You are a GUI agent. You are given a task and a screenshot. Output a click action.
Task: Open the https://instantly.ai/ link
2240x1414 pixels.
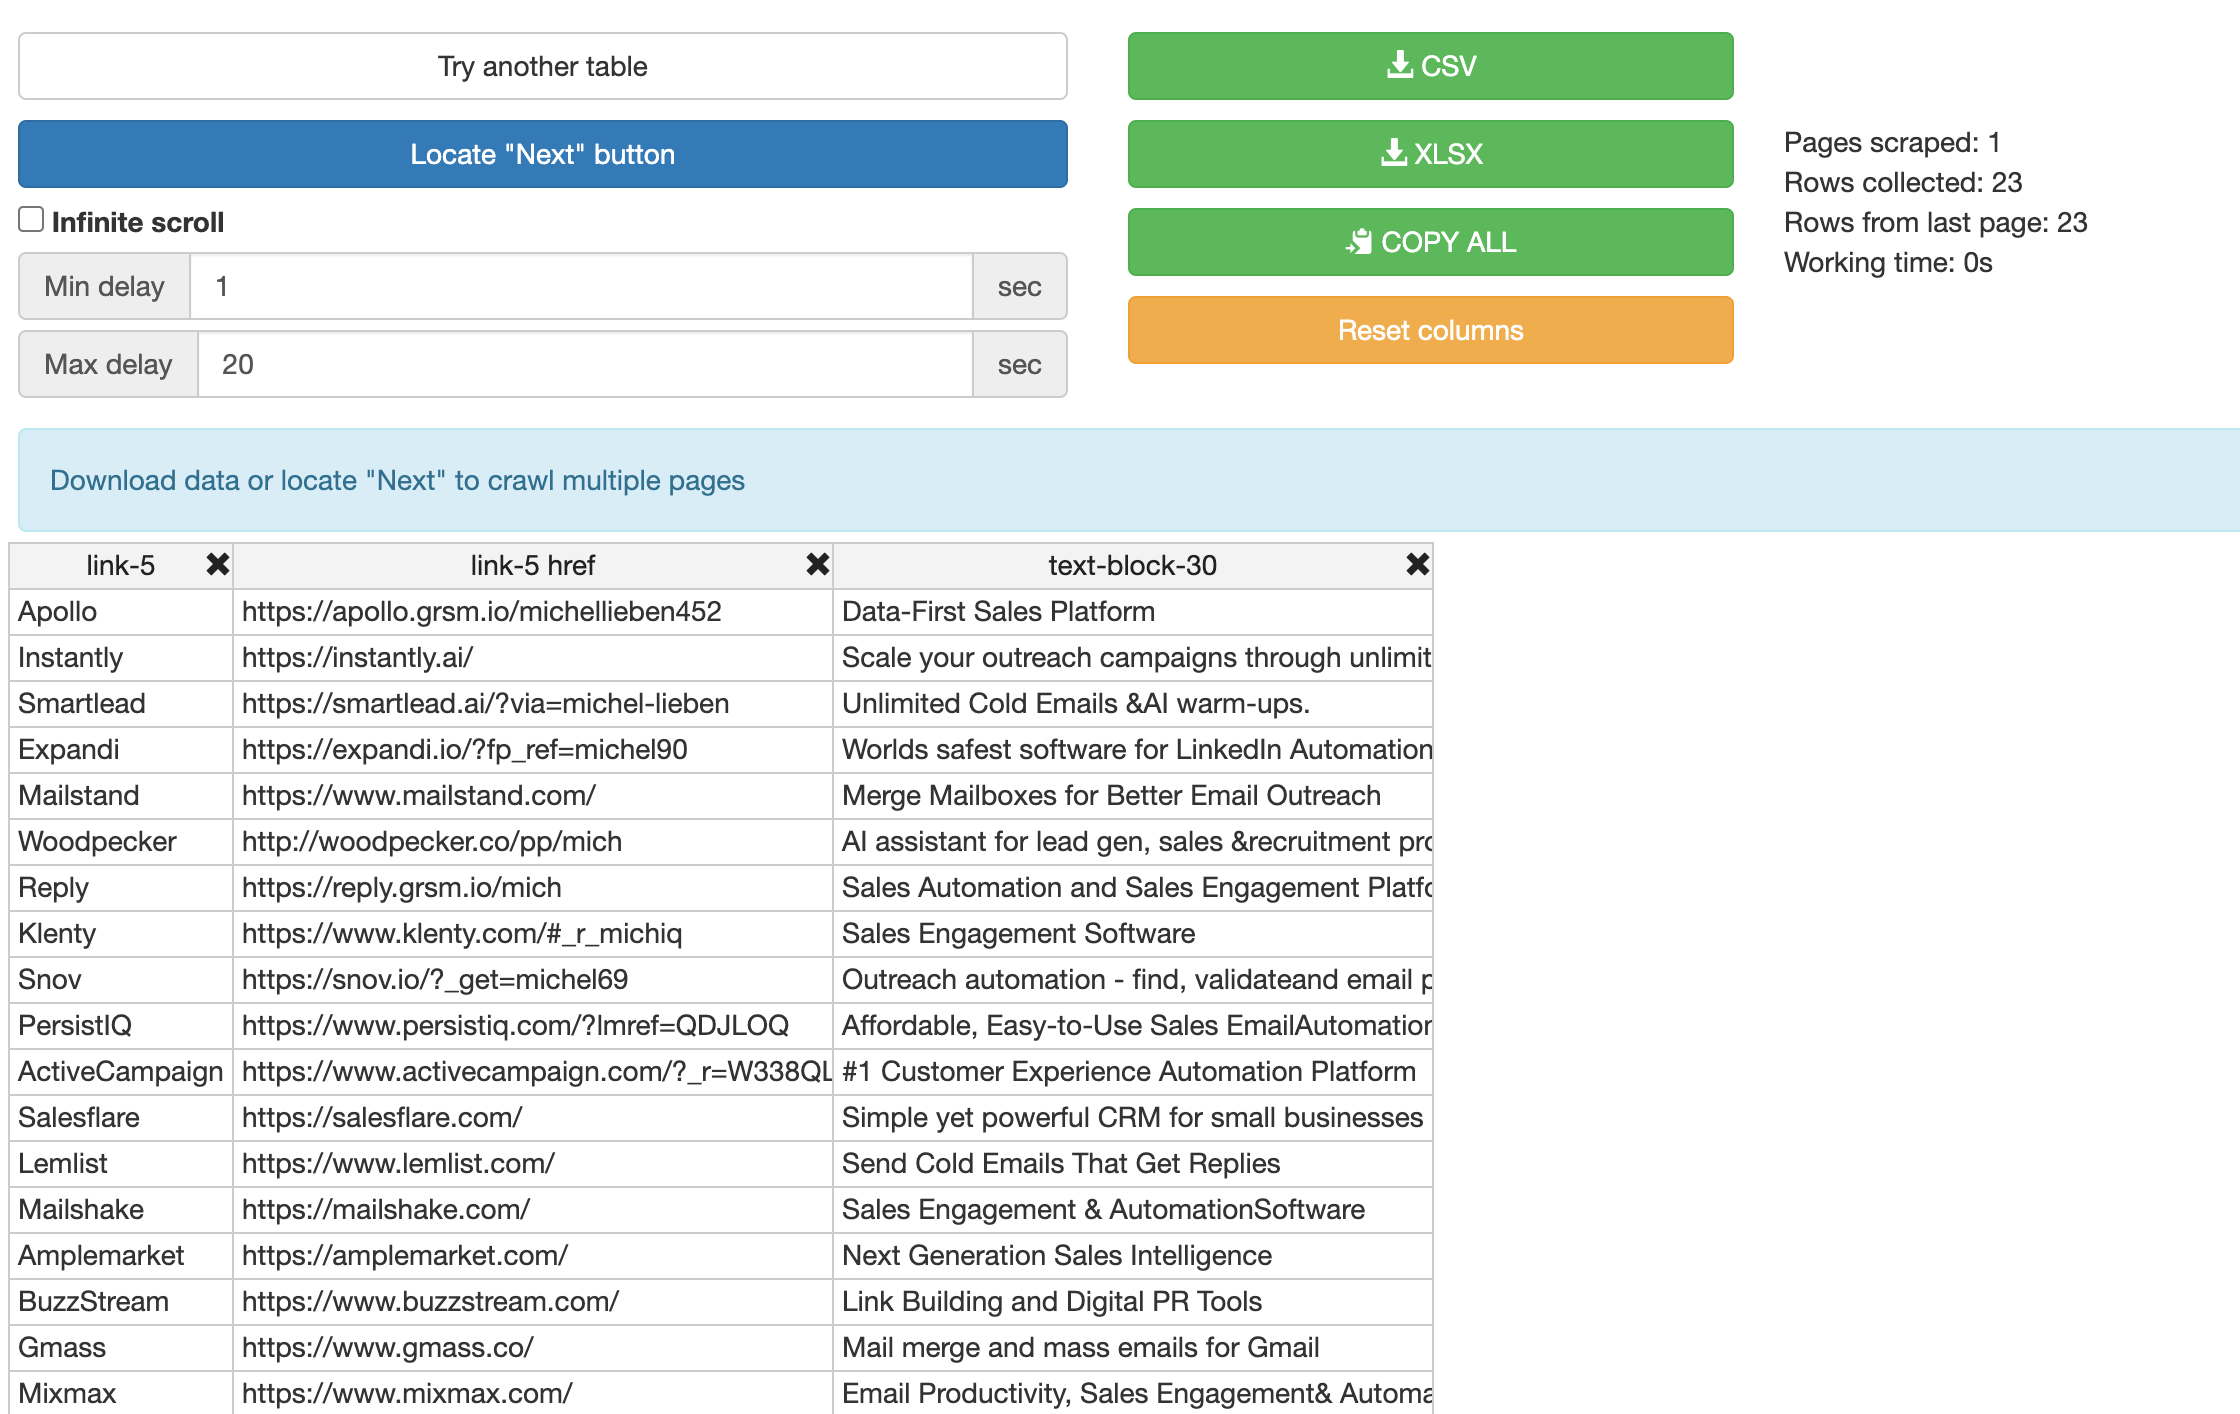coord(356,657)
